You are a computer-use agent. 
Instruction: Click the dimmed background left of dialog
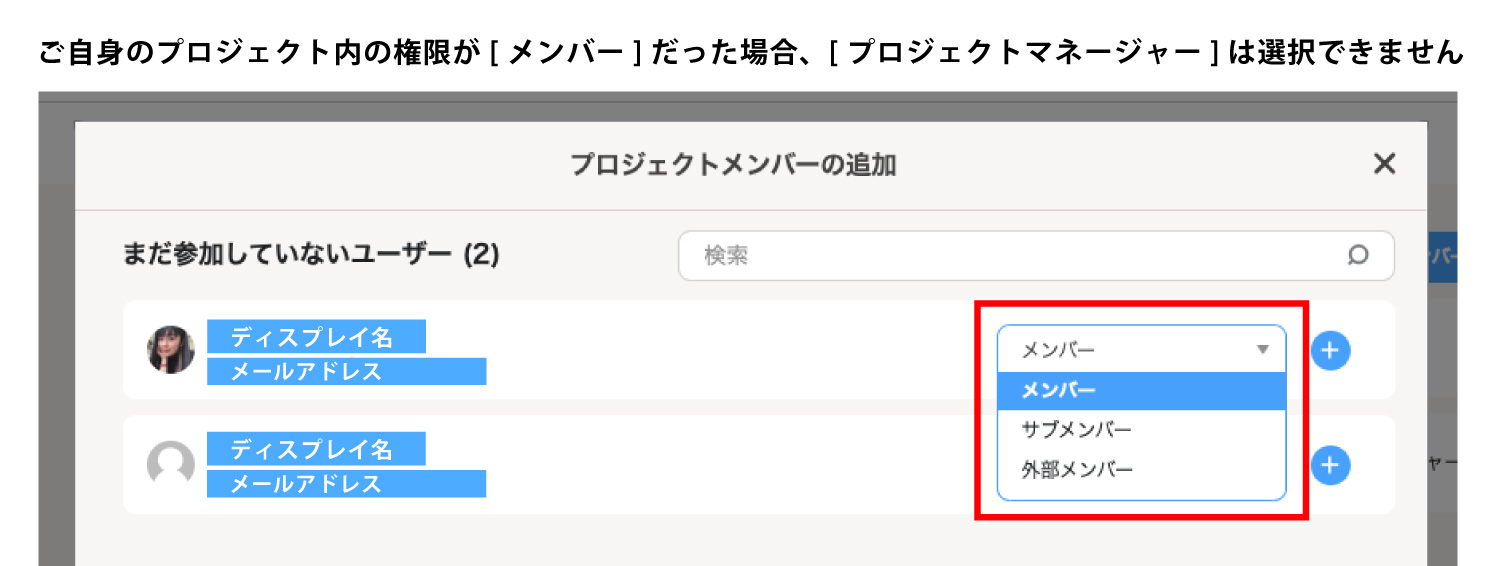(x=56, y=330)
